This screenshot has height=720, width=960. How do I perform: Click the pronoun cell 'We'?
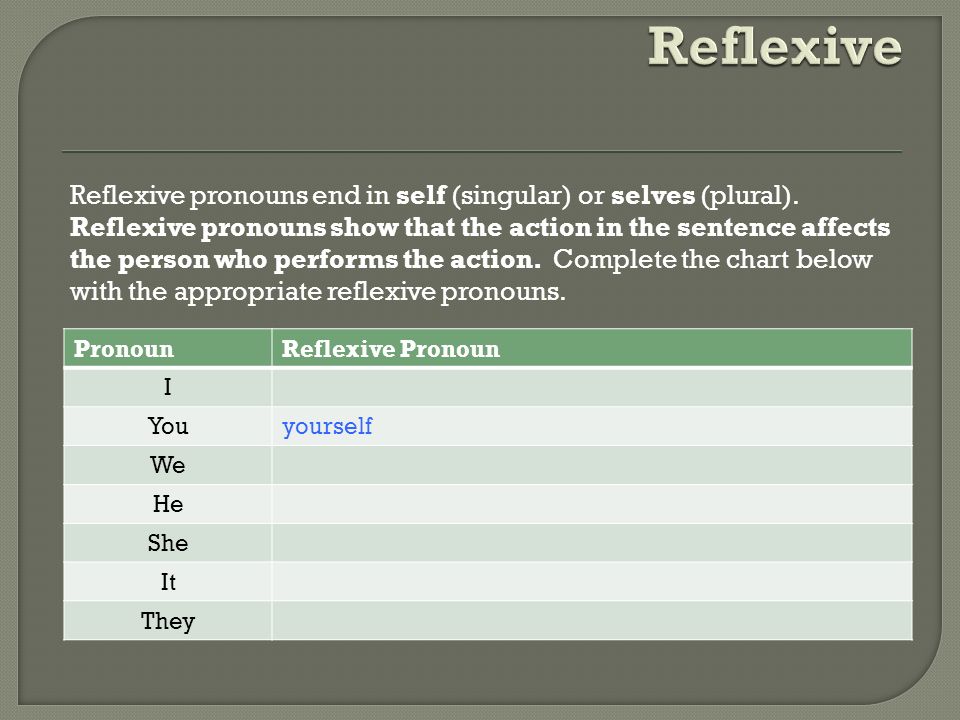point(167,465)
